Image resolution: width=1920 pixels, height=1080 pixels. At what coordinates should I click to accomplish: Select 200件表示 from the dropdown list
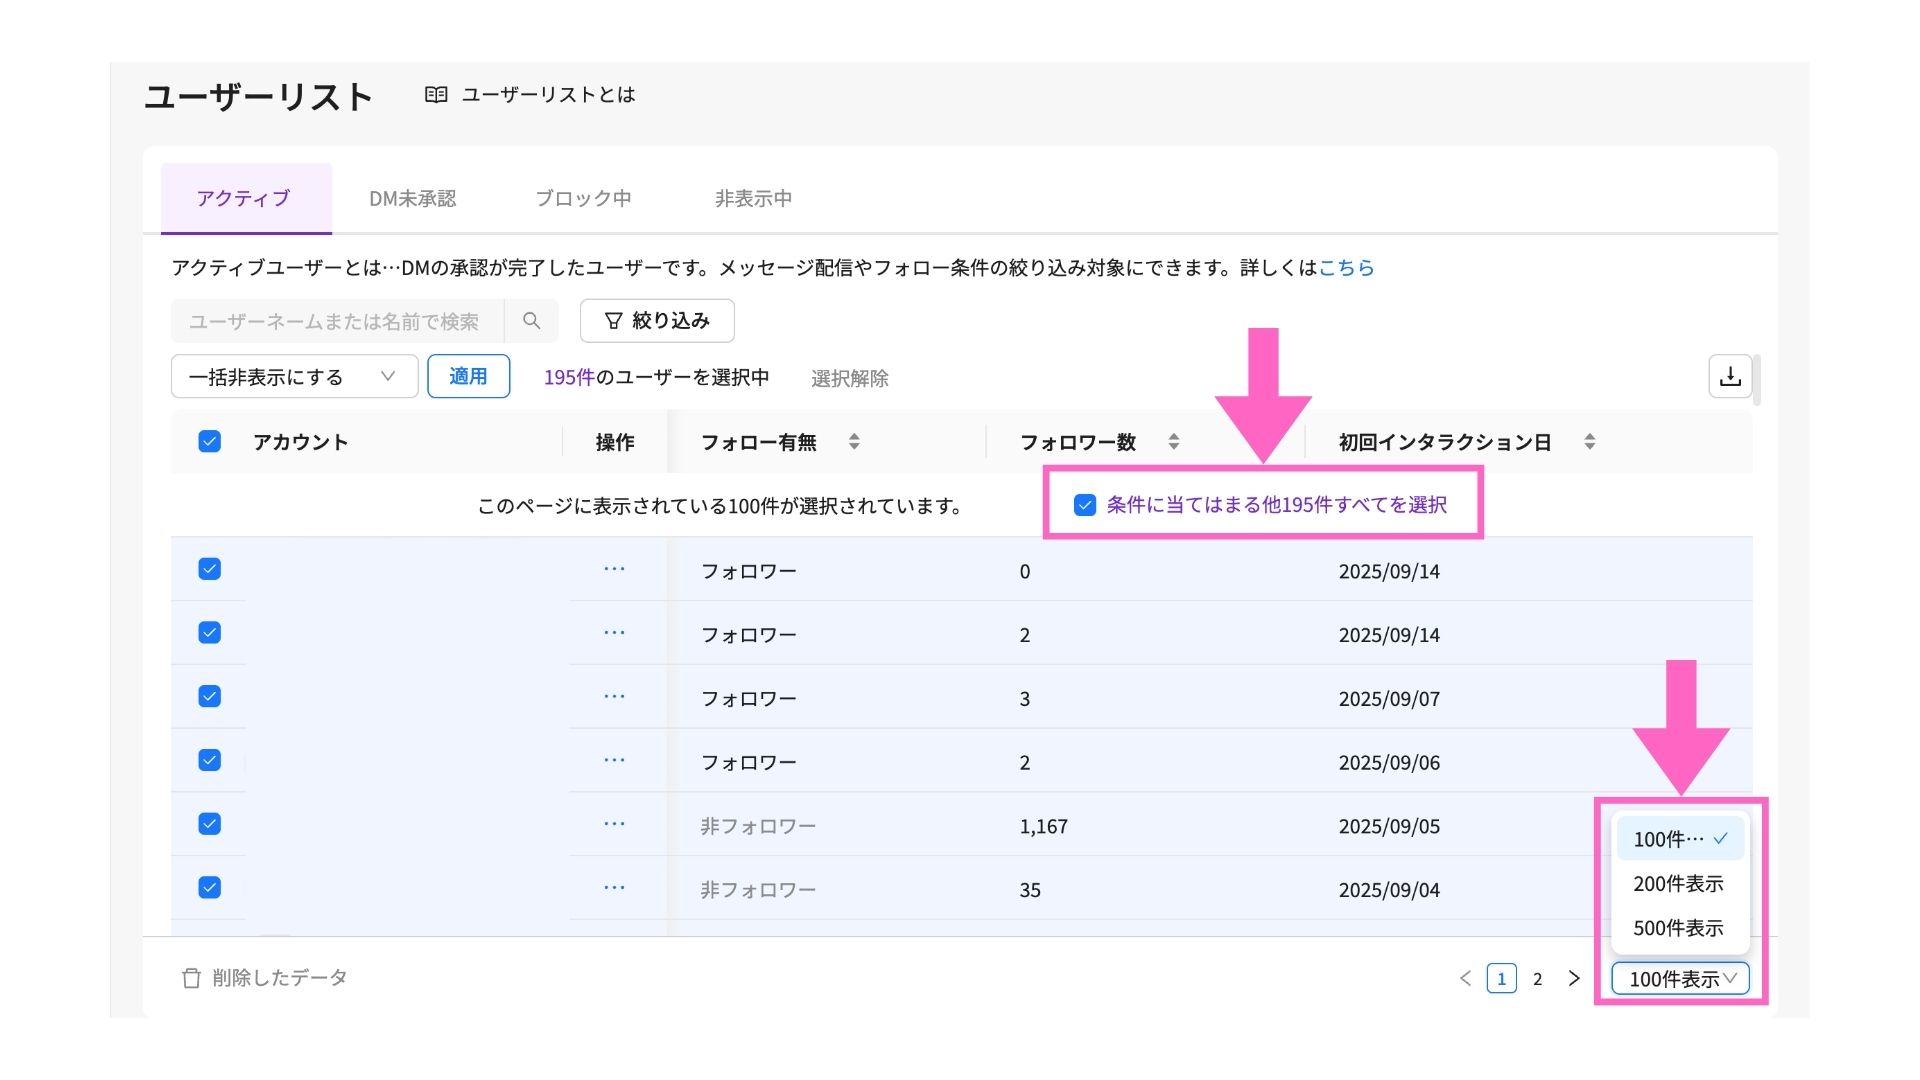tap(1678, 884)
